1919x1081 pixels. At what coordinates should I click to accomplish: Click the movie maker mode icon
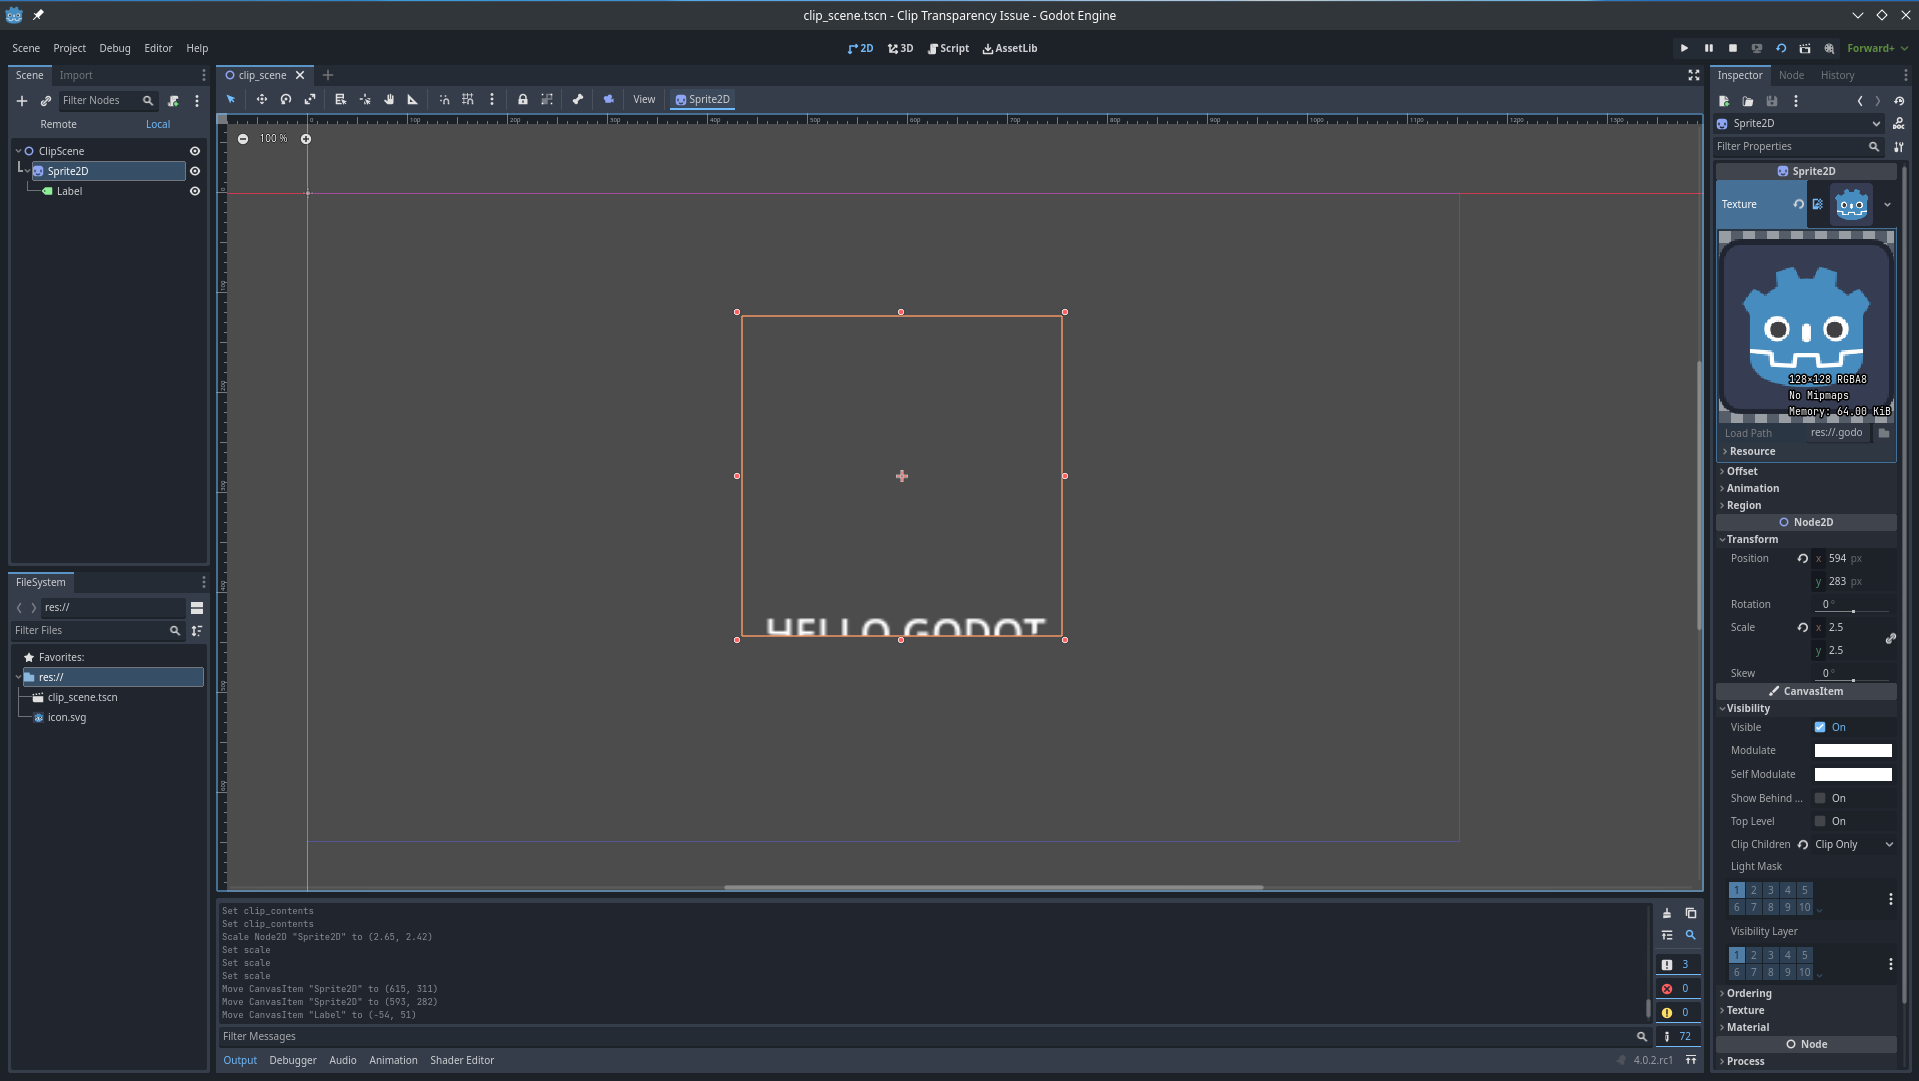pos(1829,48)
